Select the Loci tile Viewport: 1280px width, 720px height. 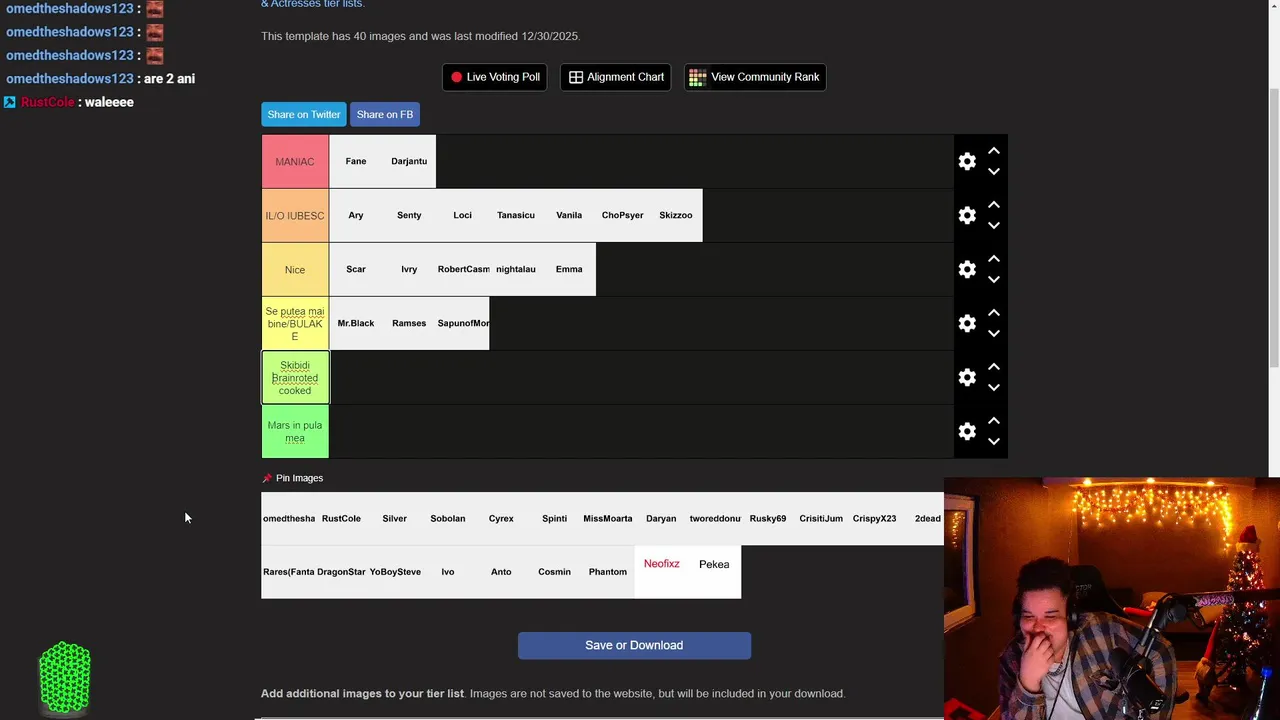462,215
